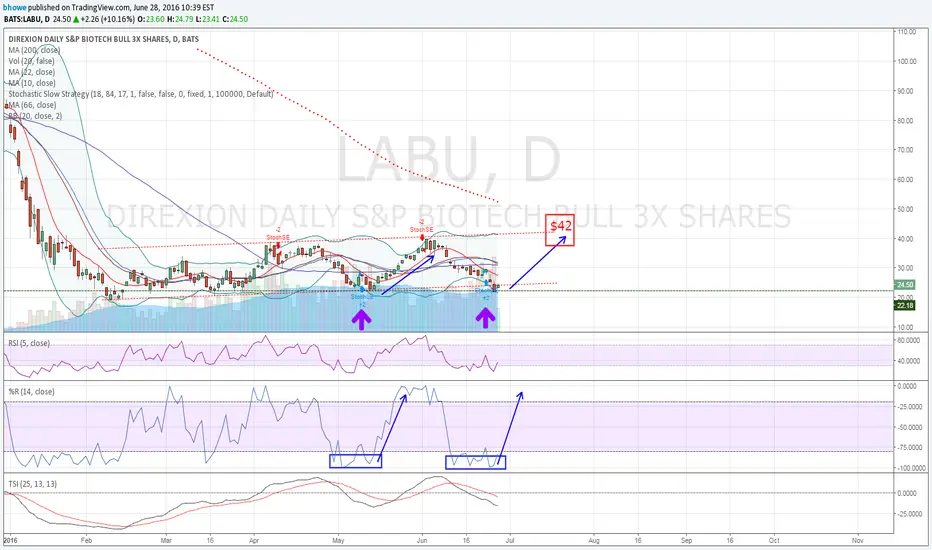Click the Aug date axis label
The height and width of the screenshot is (550, 932).
click(x=594, y=540)
